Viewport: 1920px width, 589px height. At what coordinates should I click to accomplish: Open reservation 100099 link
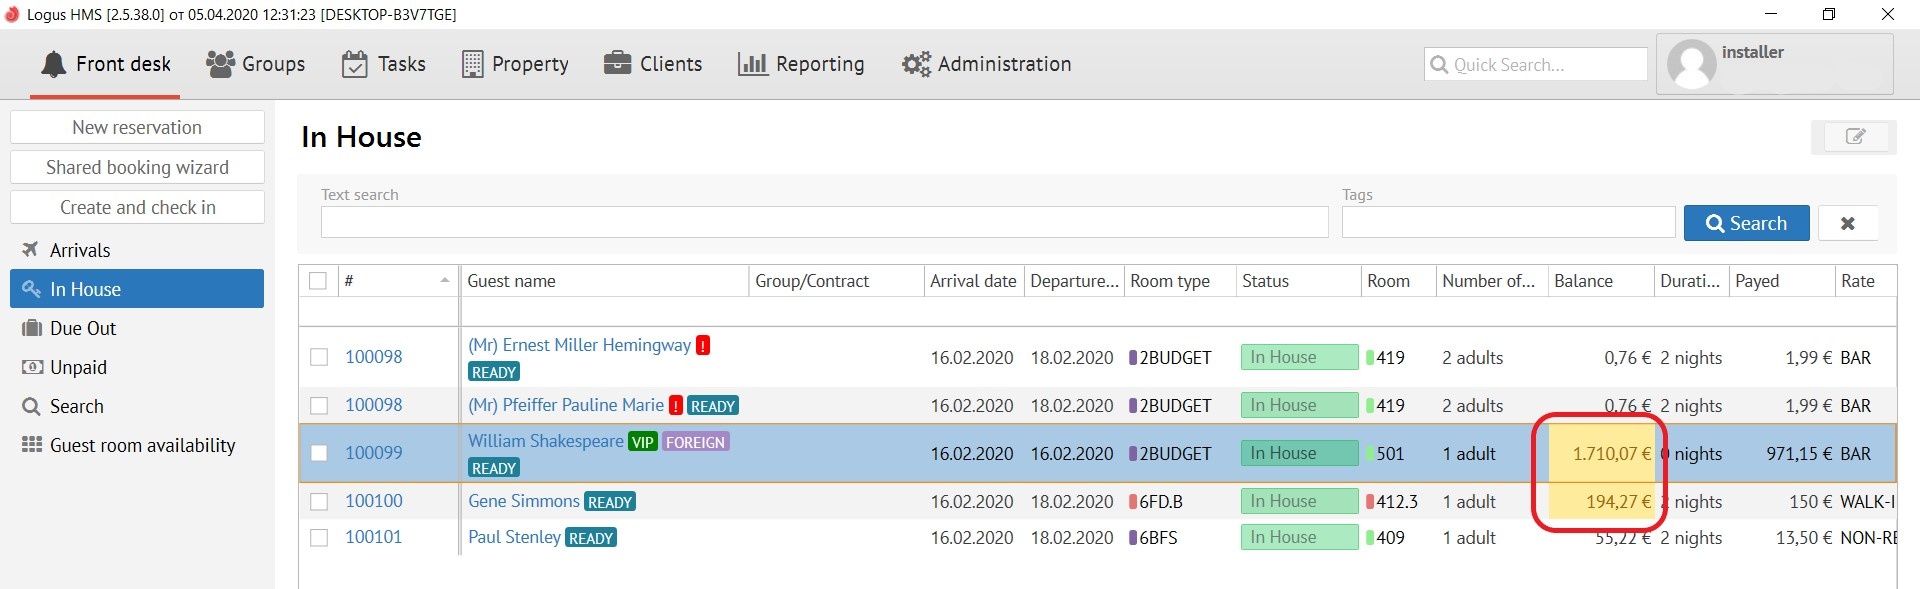[374, 453]
